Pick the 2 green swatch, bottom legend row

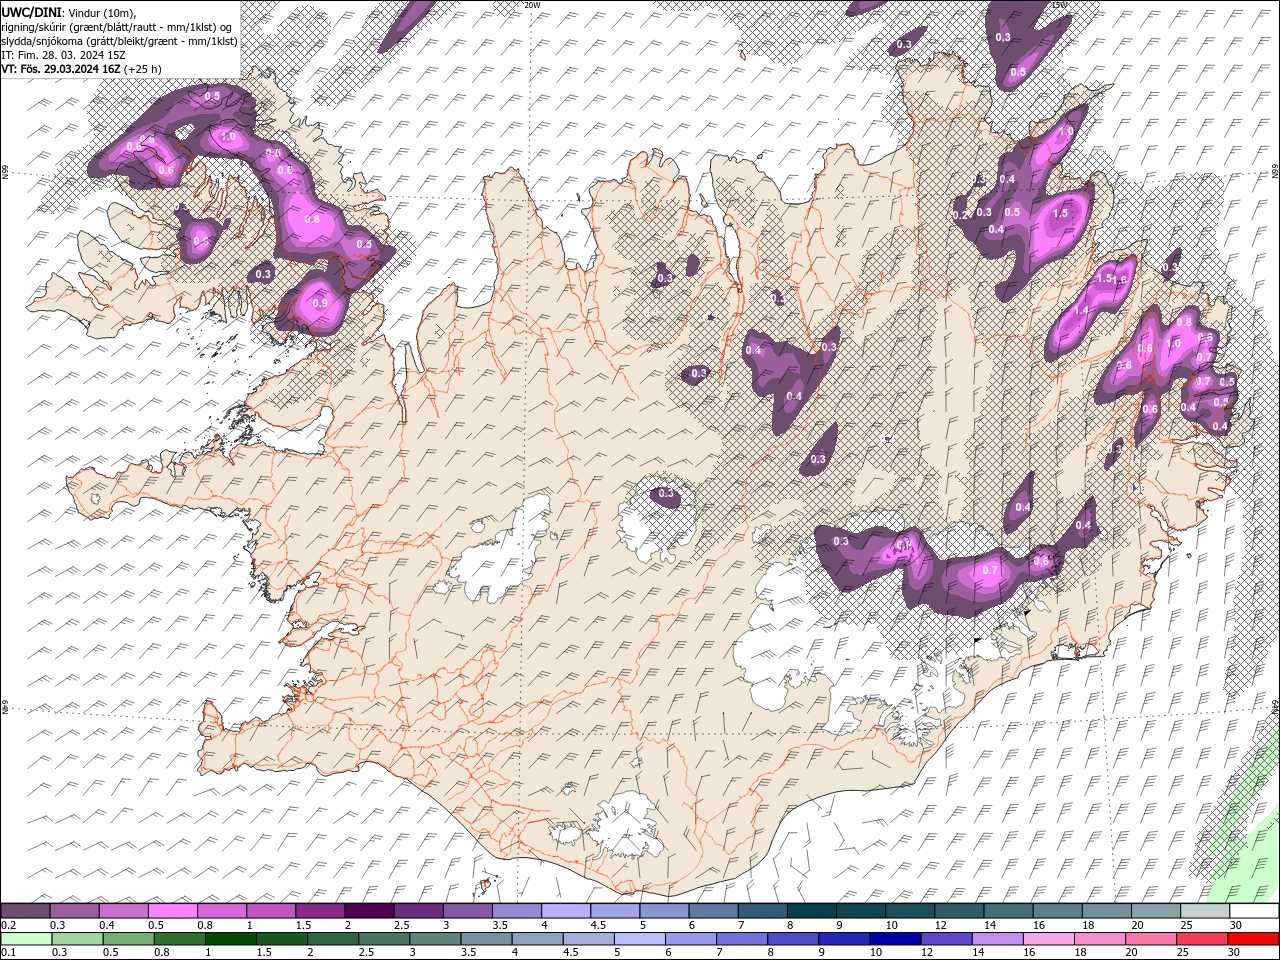[333, 939]
